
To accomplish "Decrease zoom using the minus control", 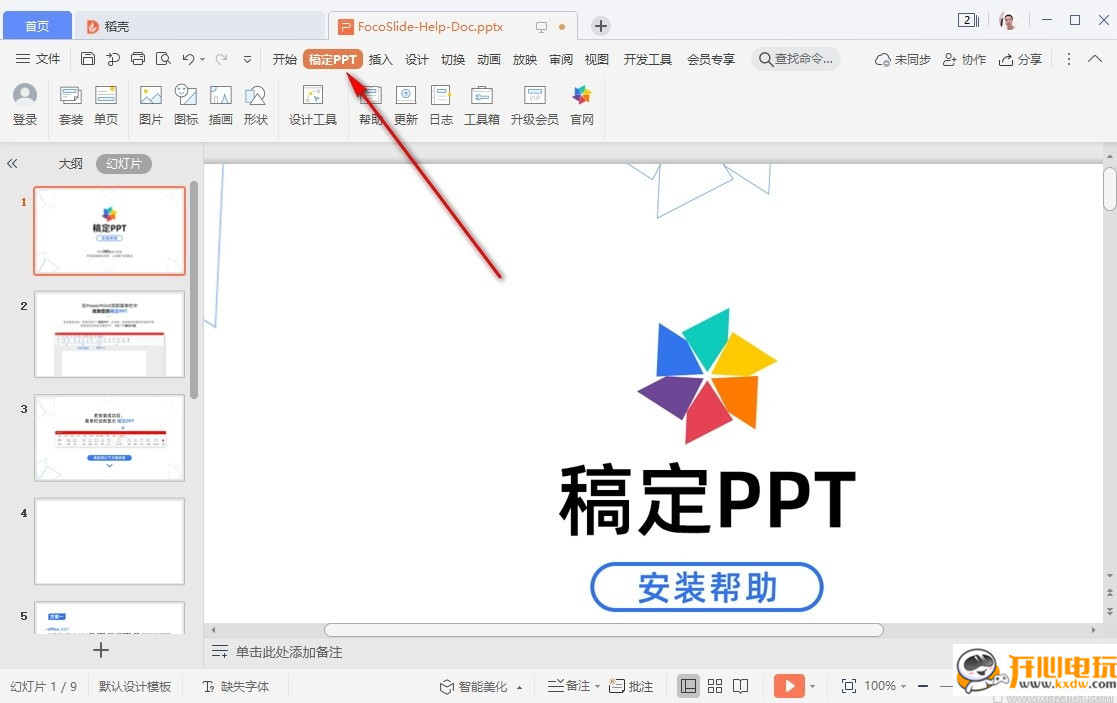I will [x=921, y=686].
